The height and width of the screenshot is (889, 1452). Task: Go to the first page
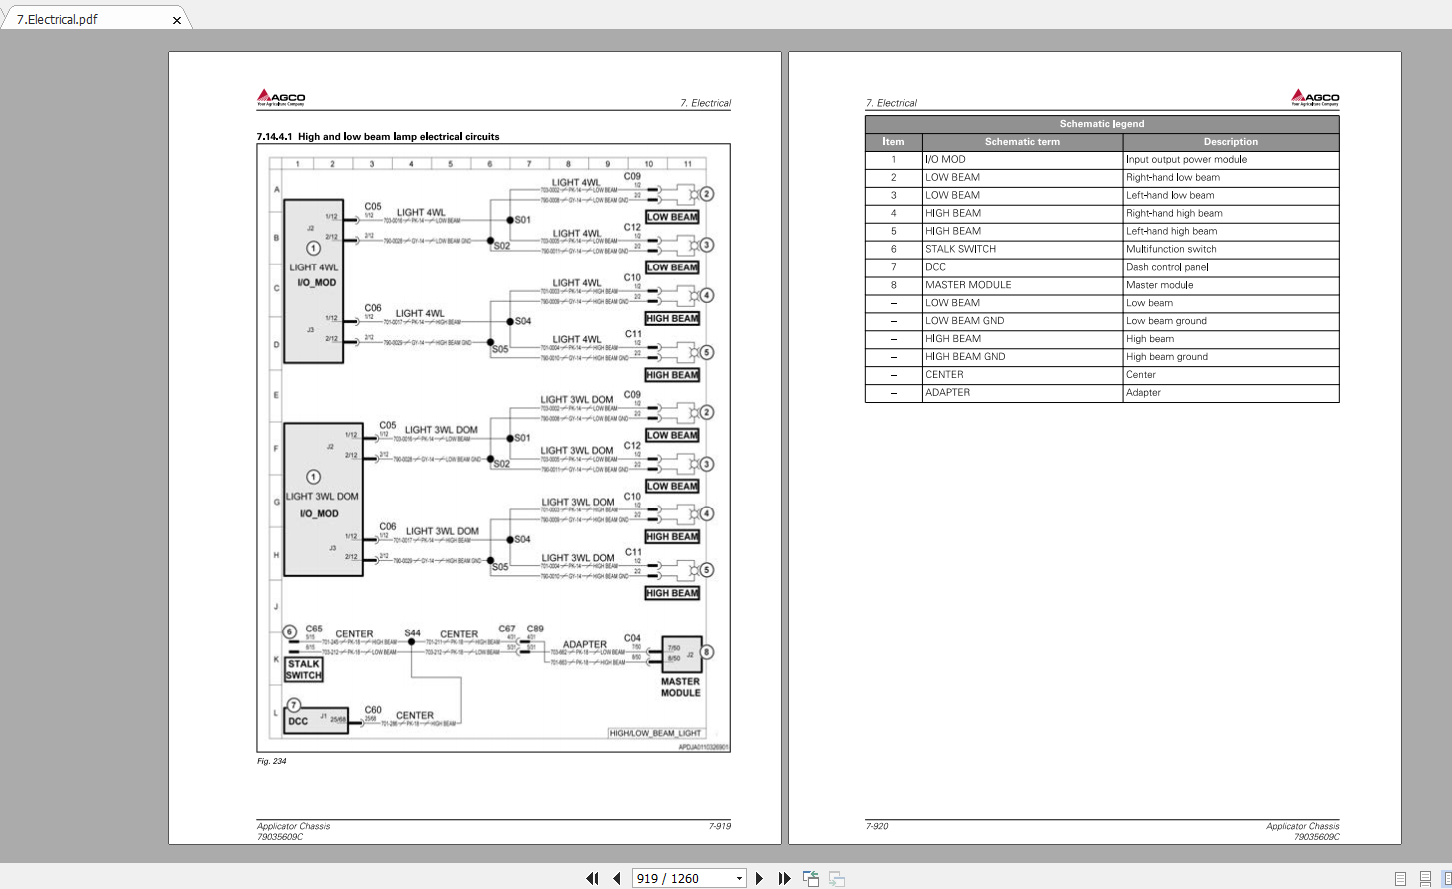[x=592, y=878]
